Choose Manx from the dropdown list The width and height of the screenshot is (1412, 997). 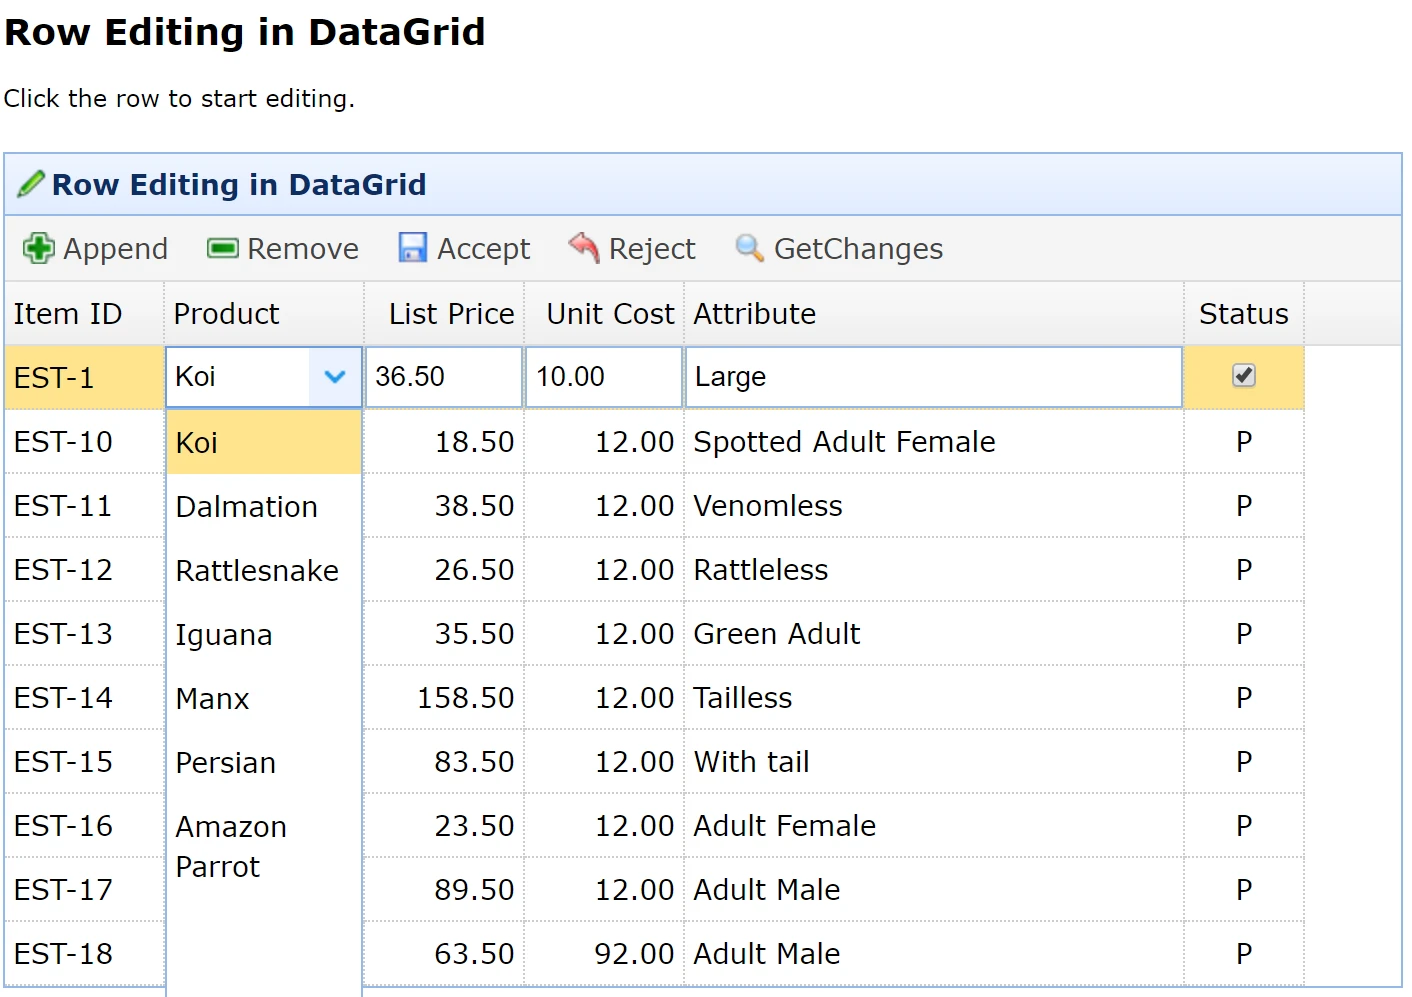[x=264, y=698]
